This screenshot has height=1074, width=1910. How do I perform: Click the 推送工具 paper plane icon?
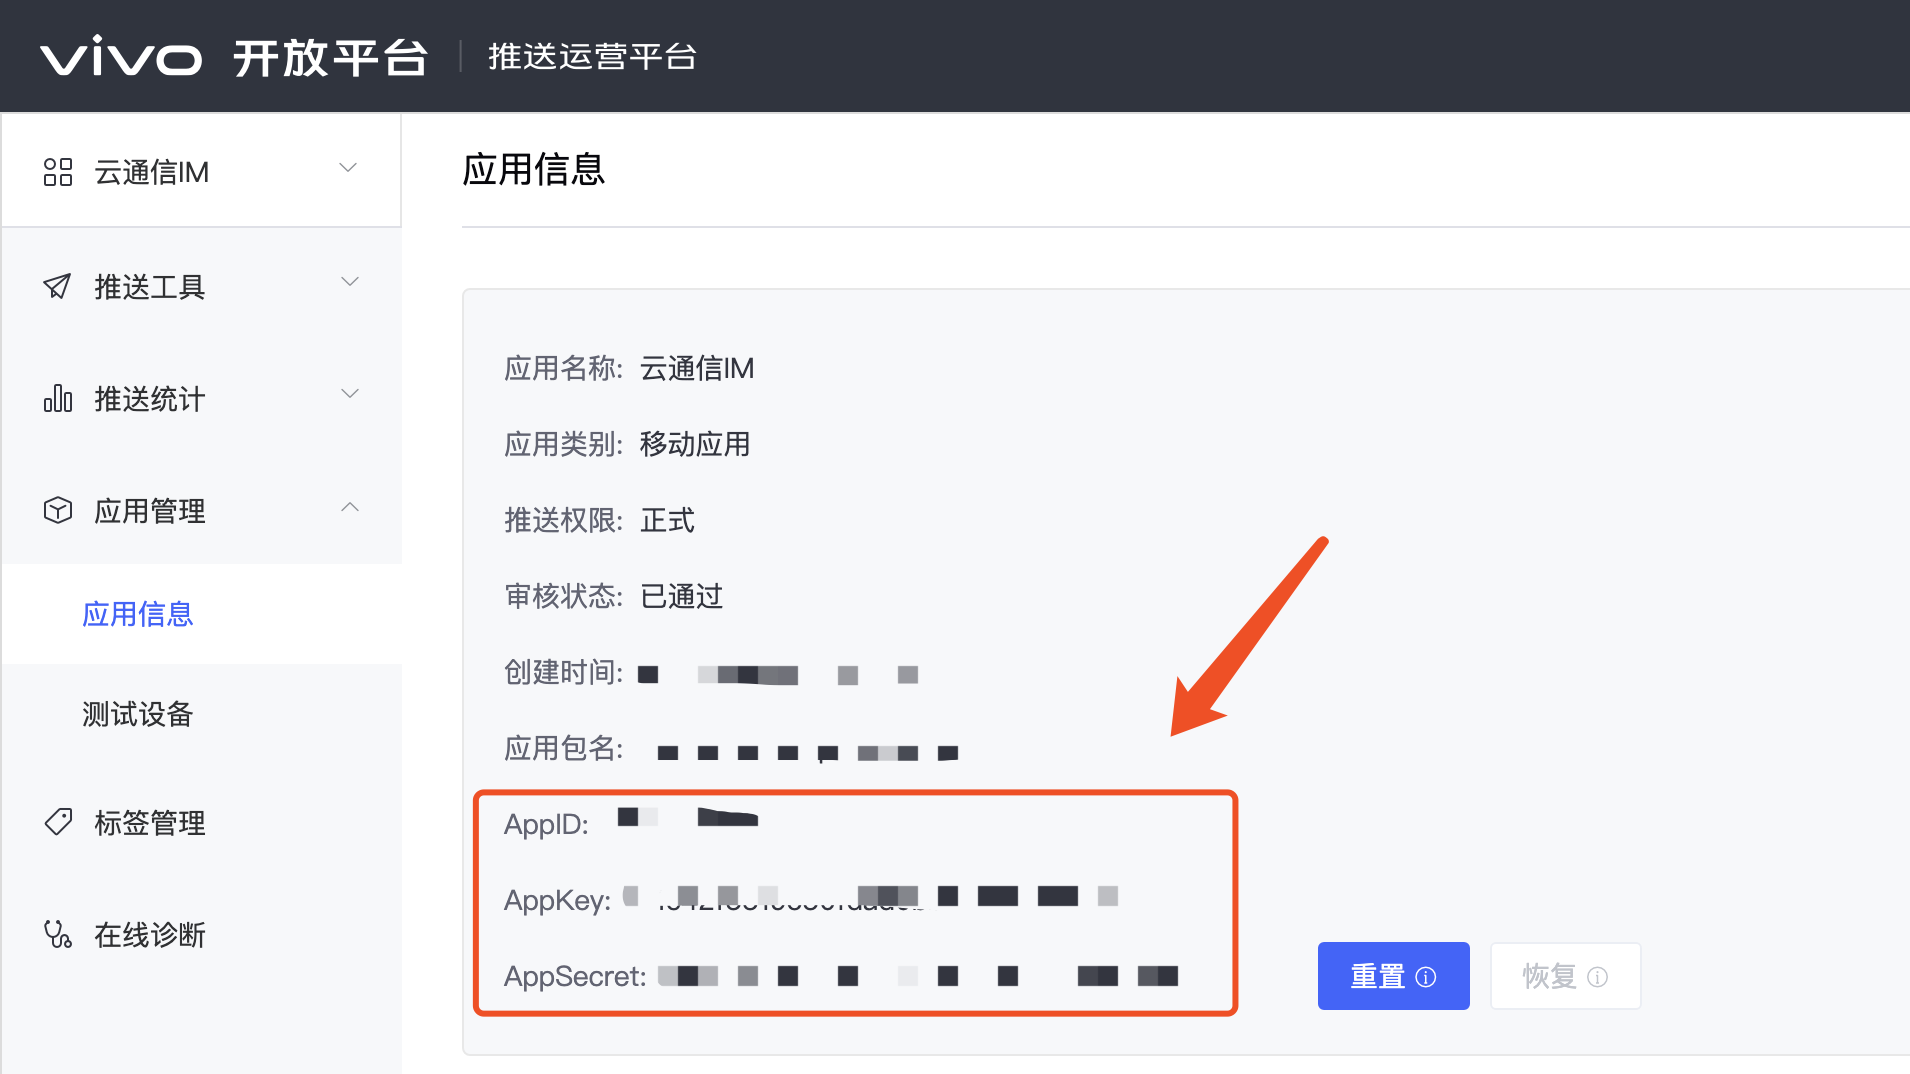tap(58, 286)
